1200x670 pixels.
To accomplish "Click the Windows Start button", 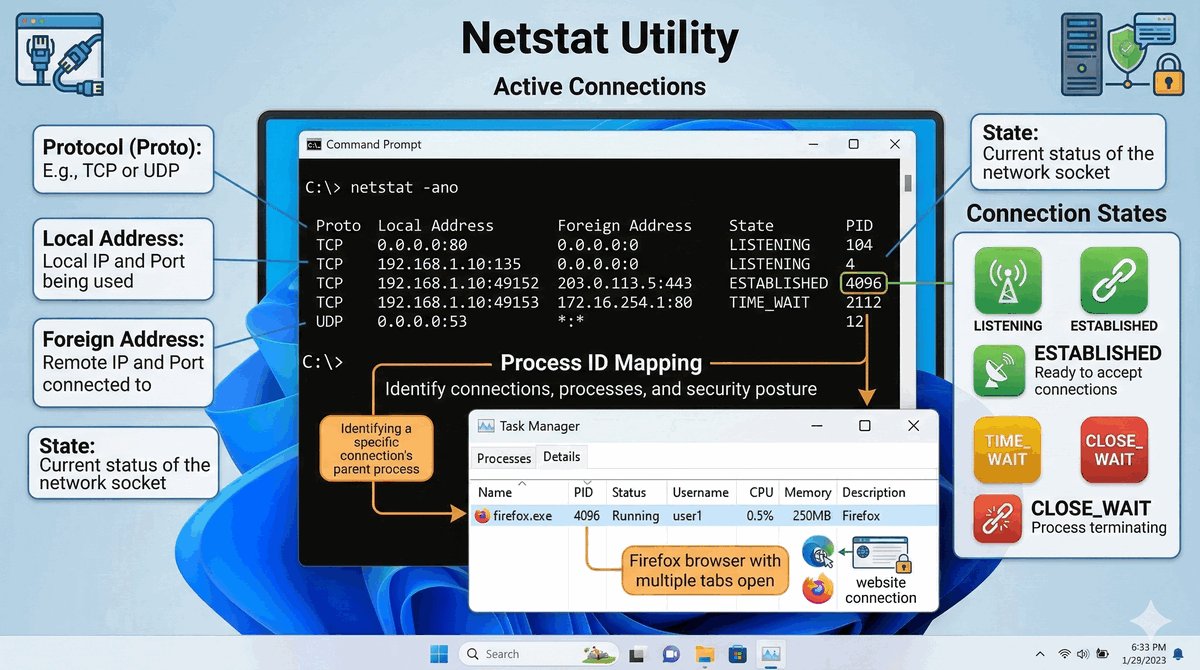I will pyautogui.click(x=438, y=654).
